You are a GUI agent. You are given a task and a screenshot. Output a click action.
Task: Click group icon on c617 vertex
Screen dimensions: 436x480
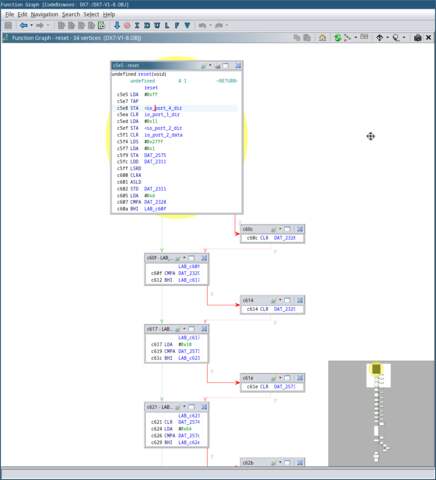(204, 329)
